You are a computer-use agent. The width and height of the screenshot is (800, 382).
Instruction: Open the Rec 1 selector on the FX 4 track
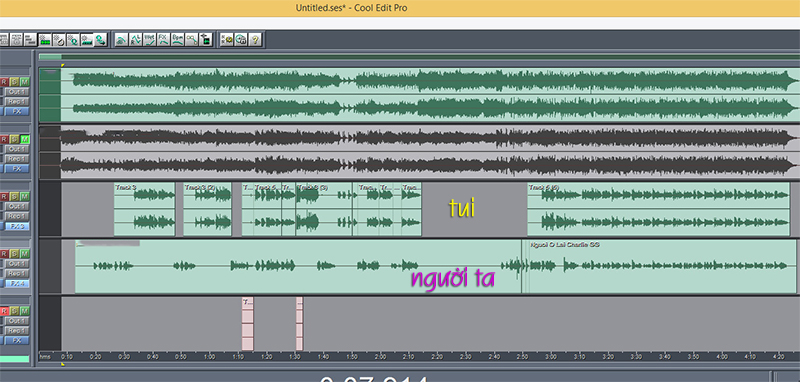pos(17,273)
